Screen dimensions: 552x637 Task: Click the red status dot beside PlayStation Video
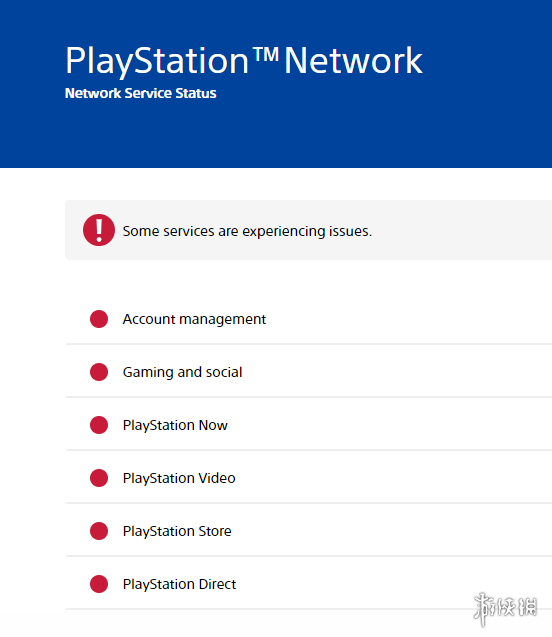pyautogui.click(x=99, y=478)
